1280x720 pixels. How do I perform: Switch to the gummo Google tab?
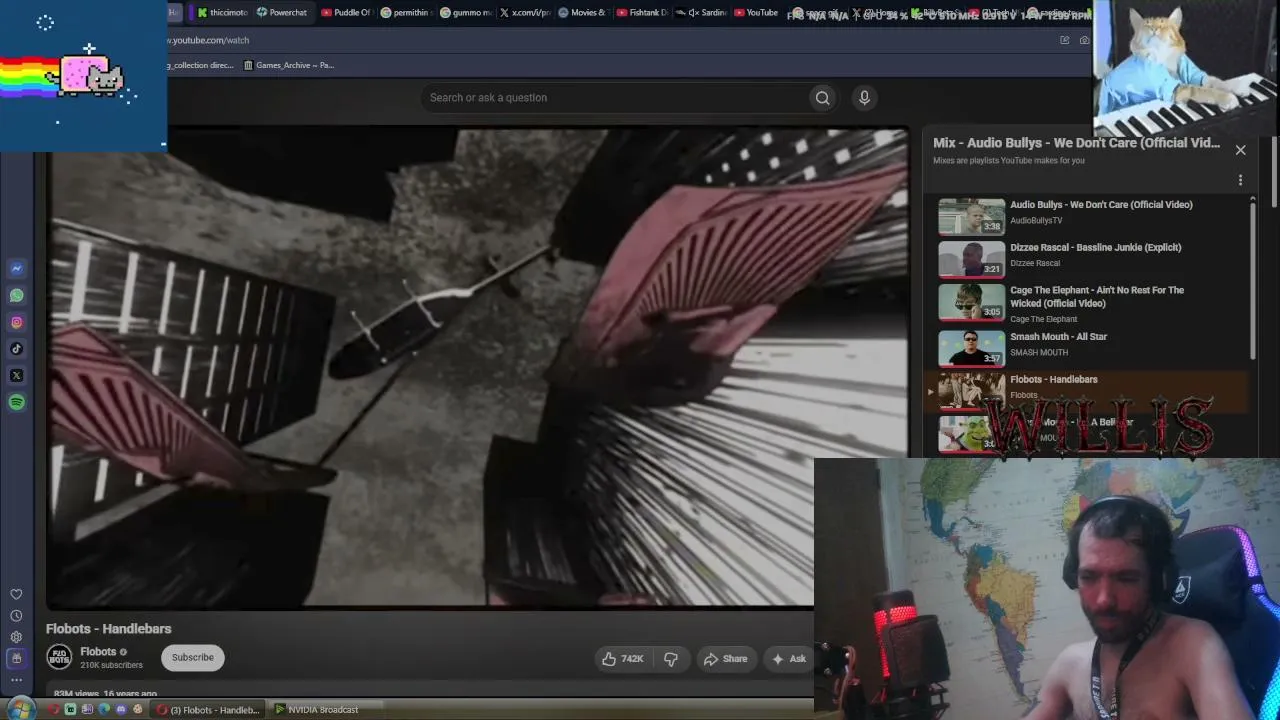click(x=465, y=13)
